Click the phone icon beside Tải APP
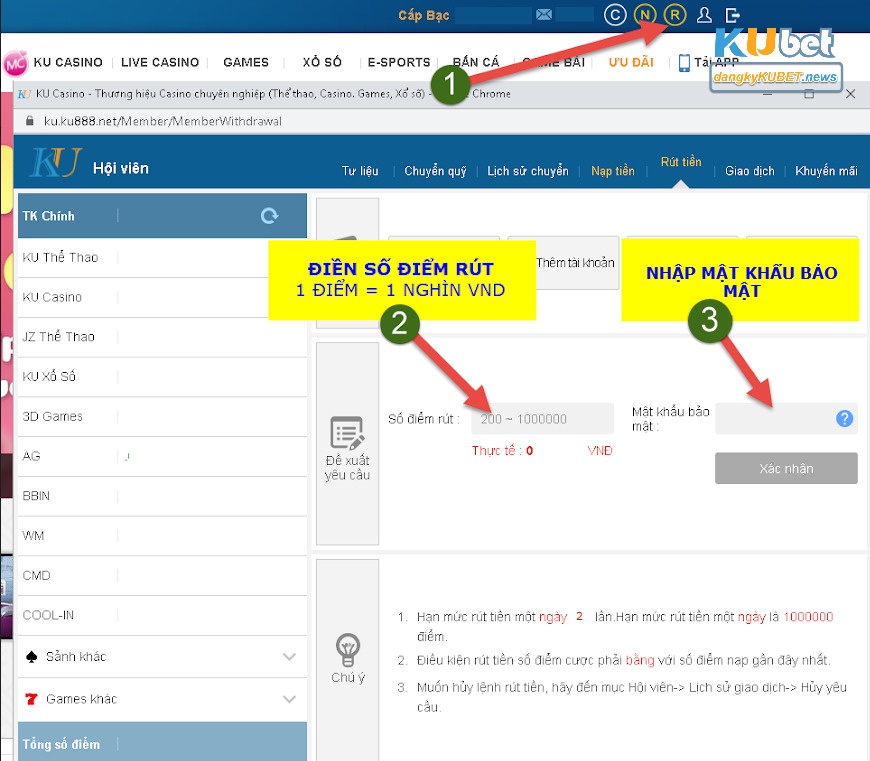The image size is (870, 761). point(684,62)
